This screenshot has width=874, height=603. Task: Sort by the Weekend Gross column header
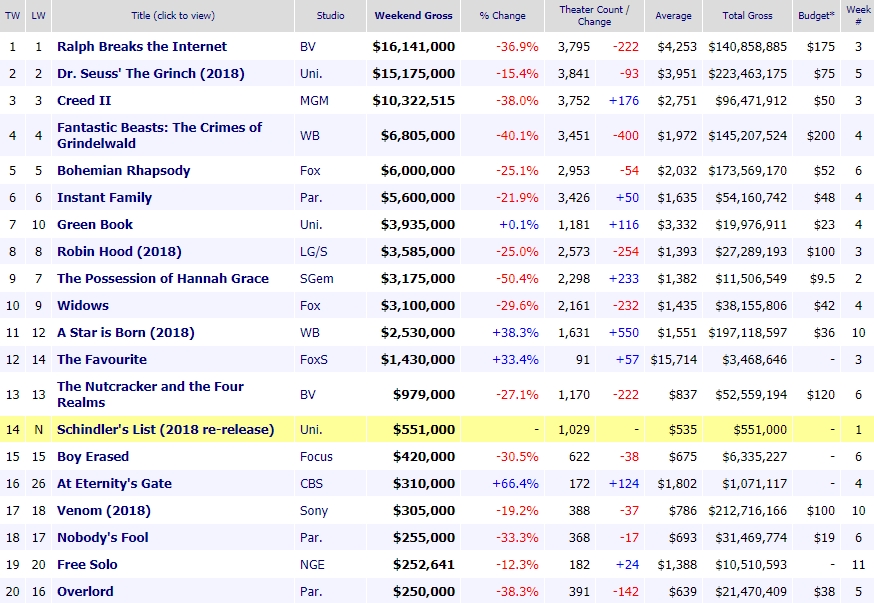pos(414,16)
